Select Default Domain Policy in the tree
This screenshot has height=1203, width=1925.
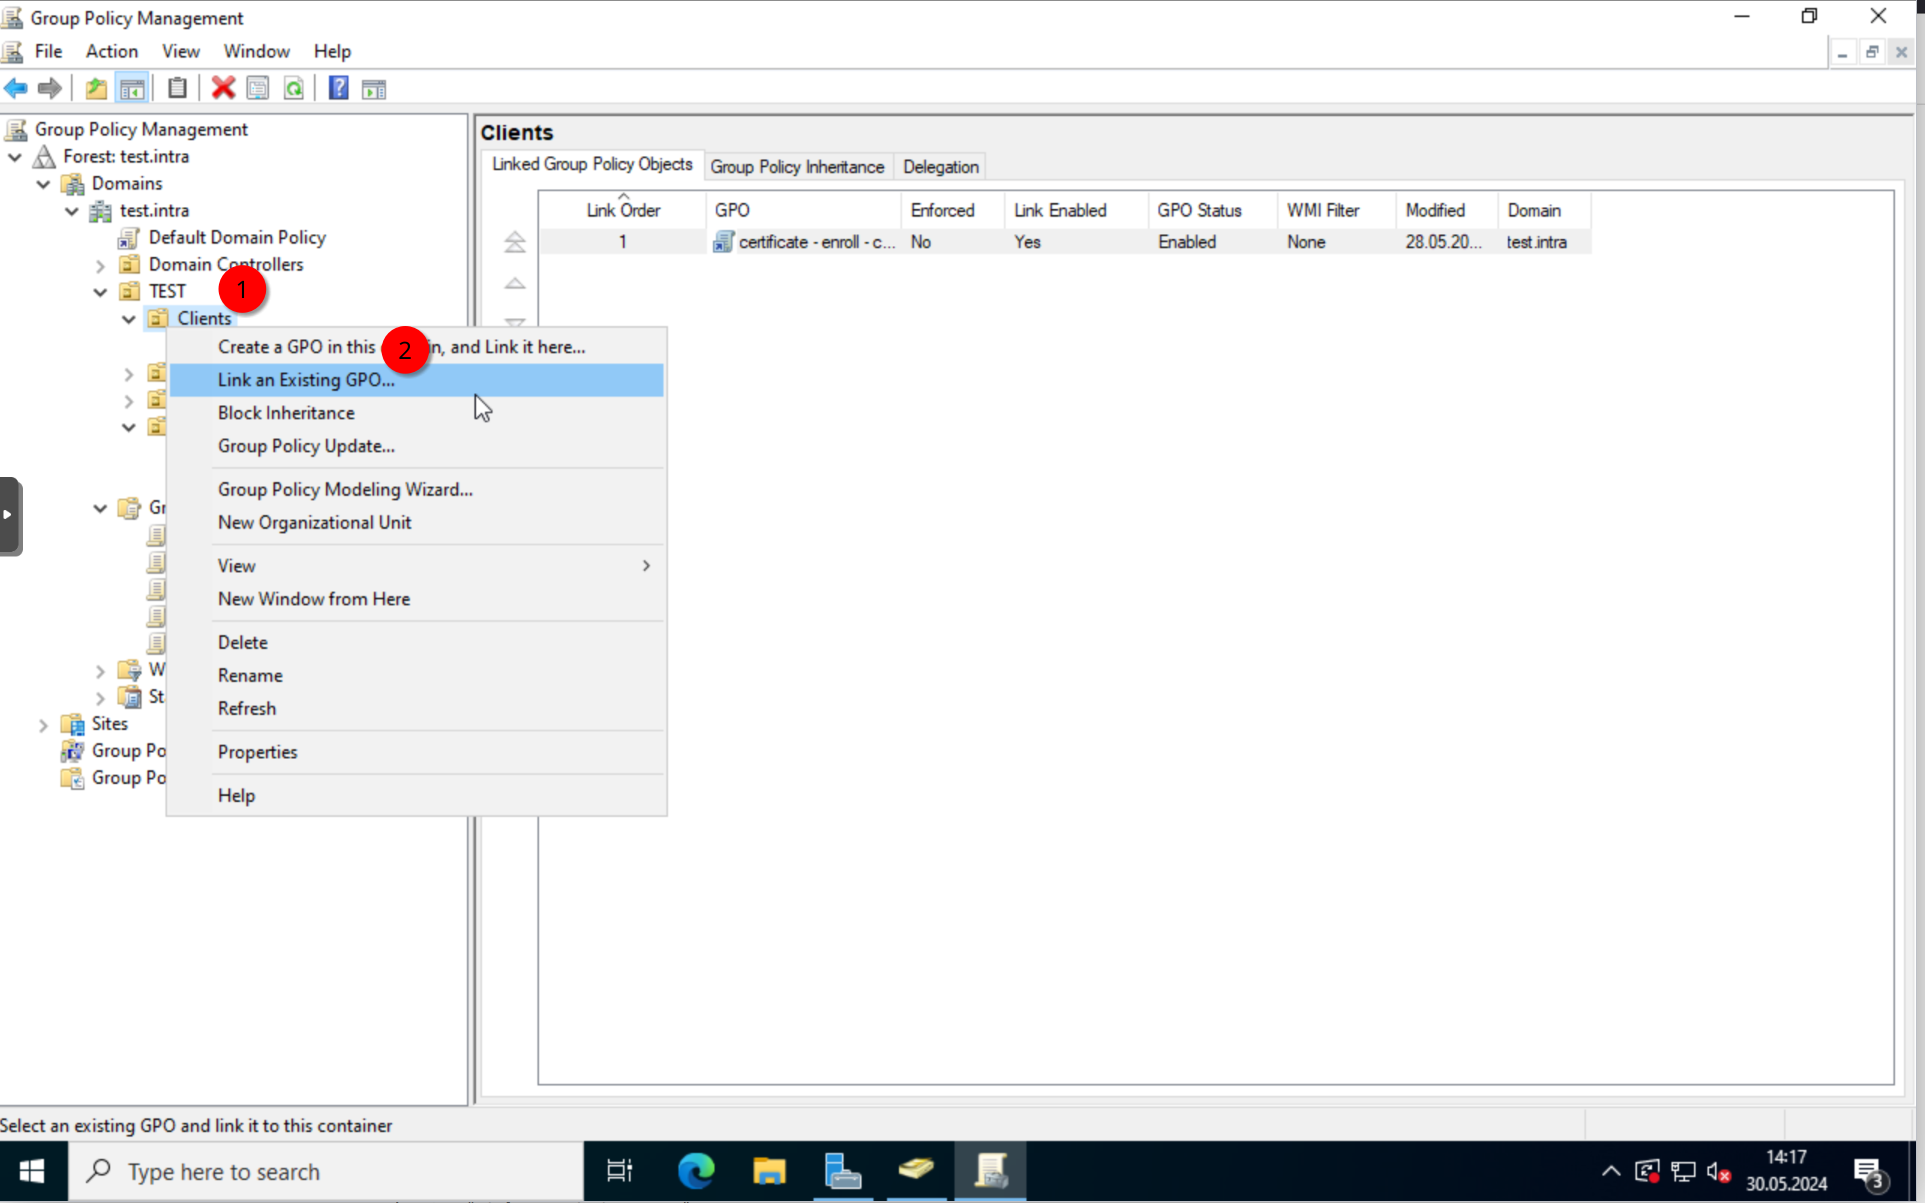point(237,238)
